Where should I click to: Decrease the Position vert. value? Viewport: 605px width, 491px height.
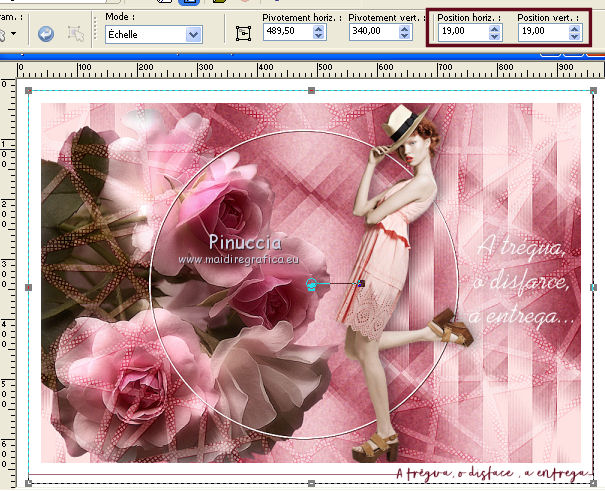[x=573, y=38]
